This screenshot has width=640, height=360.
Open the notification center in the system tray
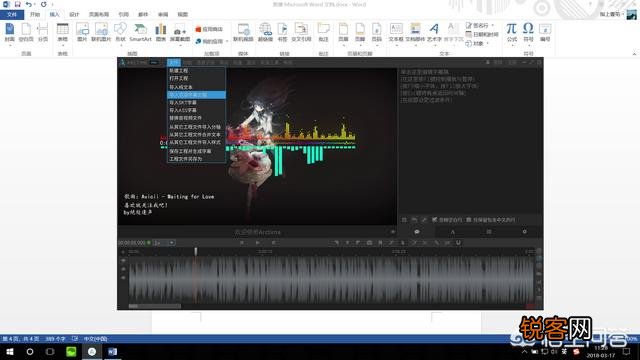(x=627, y=351)
